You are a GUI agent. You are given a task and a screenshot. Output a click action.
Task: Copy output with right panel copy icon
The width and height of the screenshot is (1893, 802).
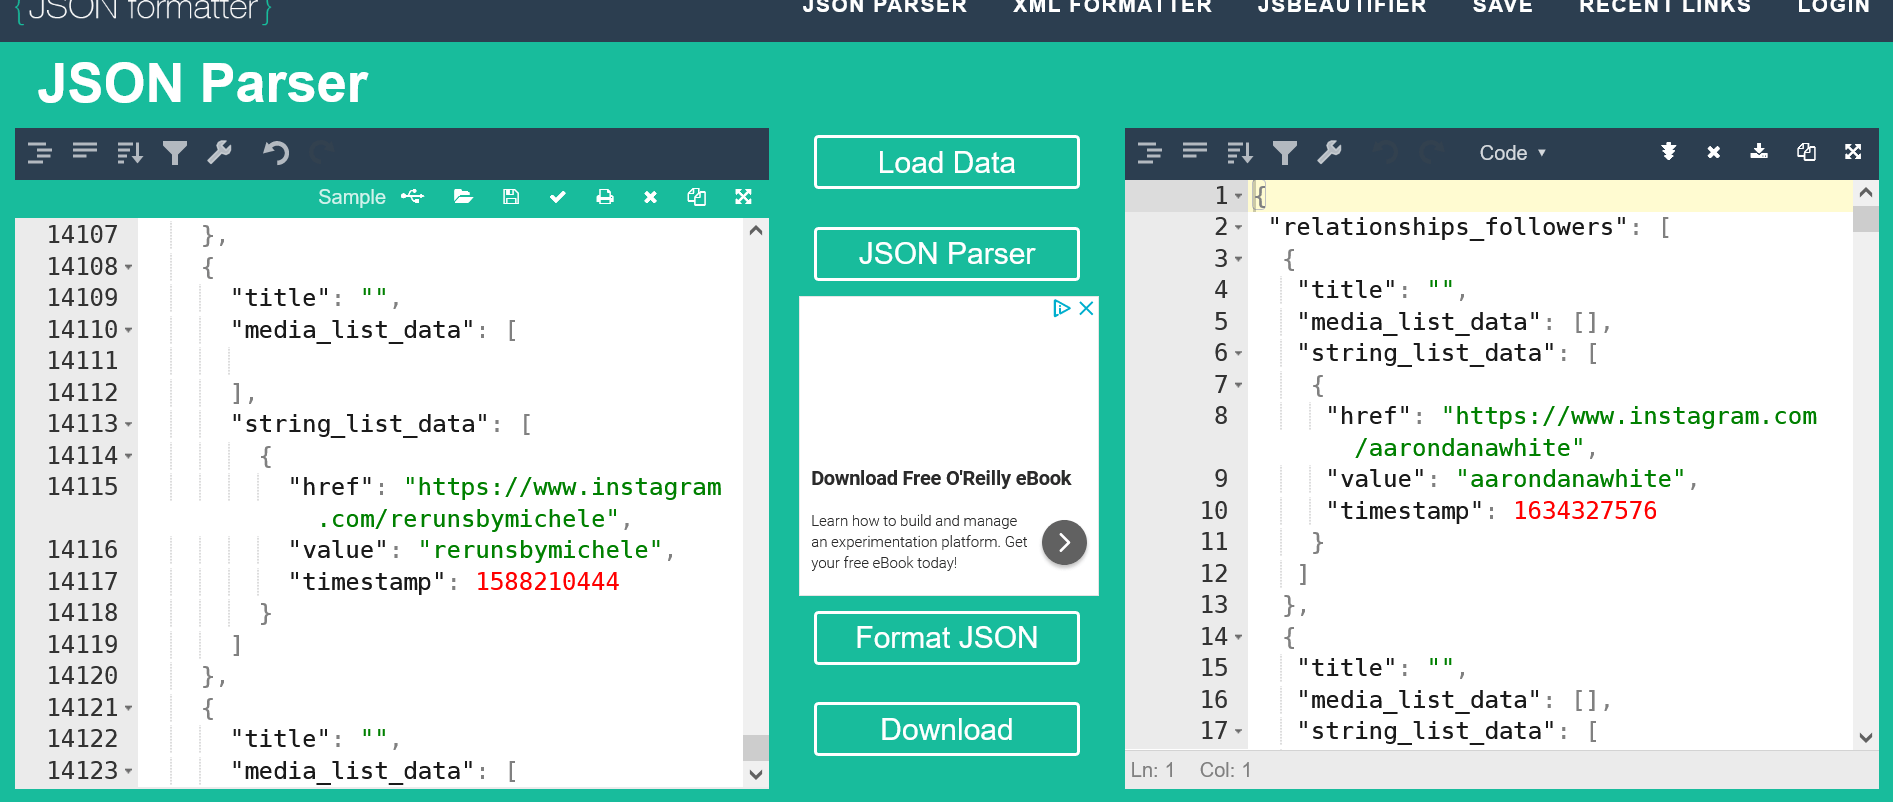1806,152
